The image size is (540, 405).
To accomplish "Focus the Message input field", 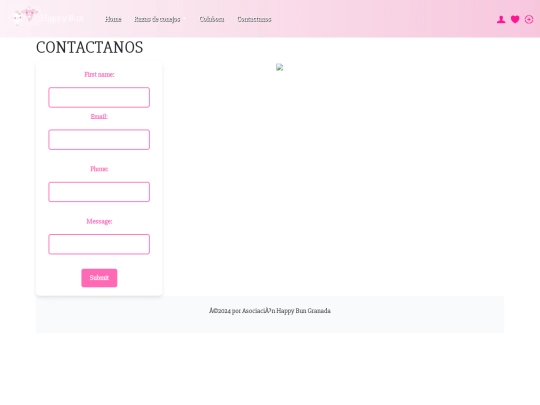I will click(99, 244).
